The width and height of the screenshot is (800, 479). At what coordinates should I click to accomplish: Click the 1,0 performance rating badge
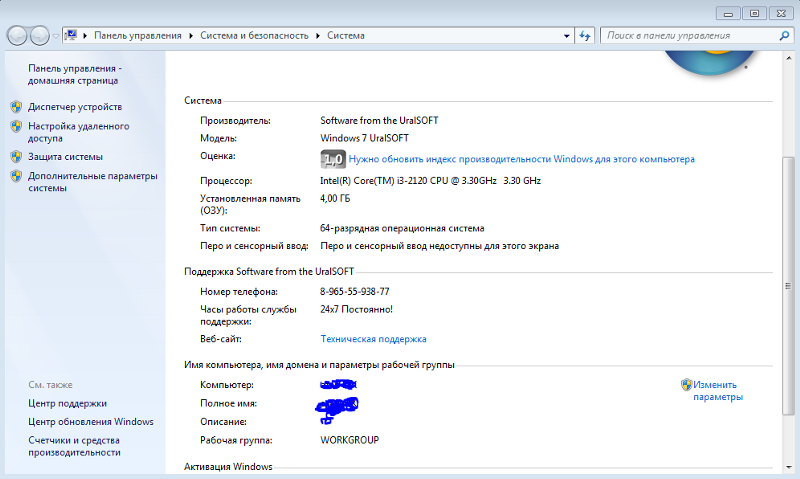(333, 159)
